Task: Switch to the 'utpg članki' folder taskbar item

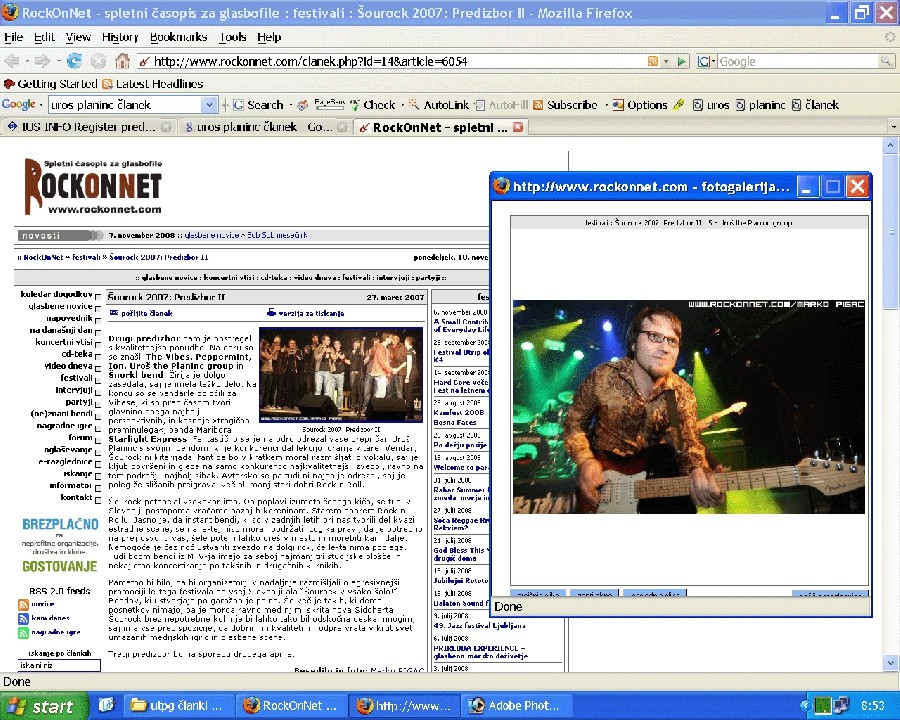Action: [x=178, y=706]
